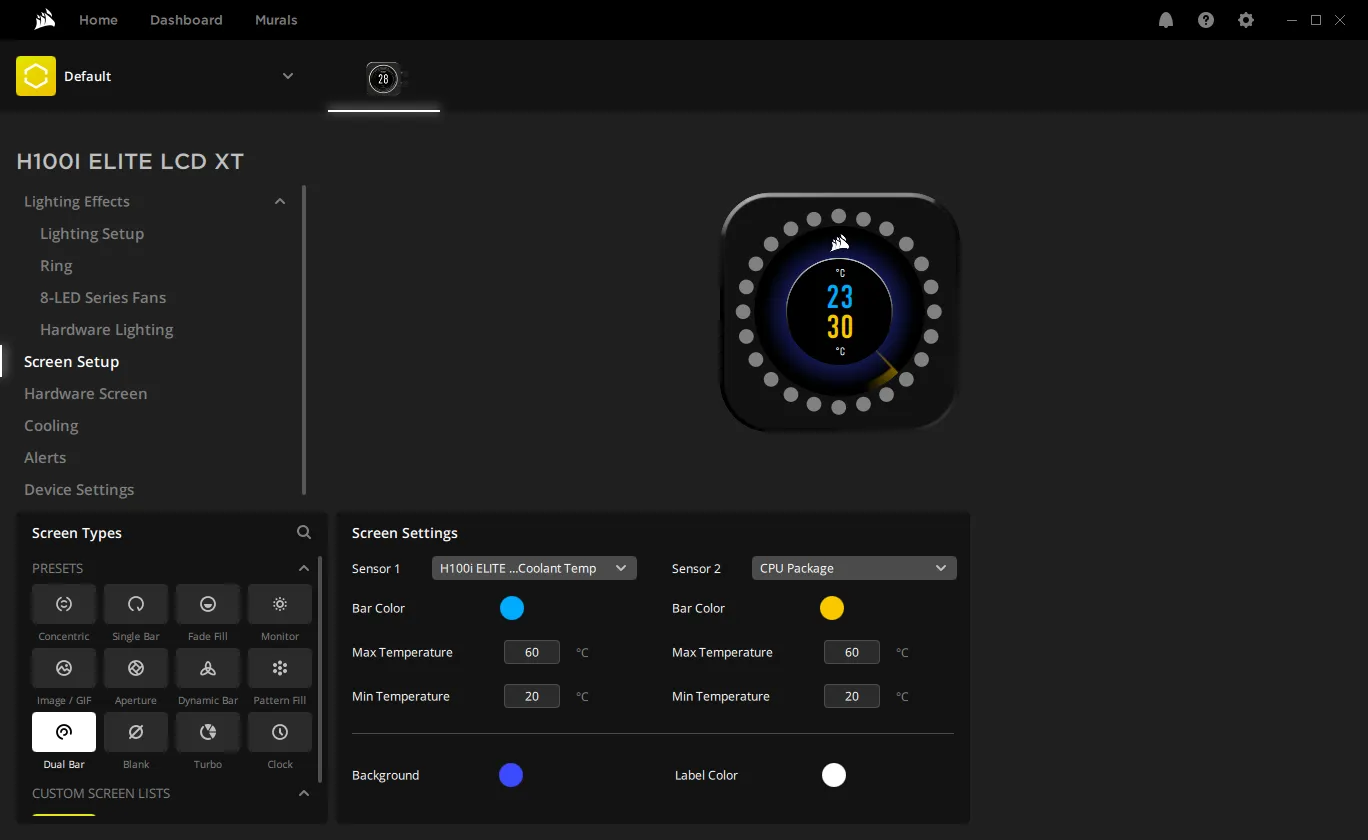Viewport: 1368px width, 840px height.
Task: Select the Single Bar screen preset
Action: click(136, 604)
